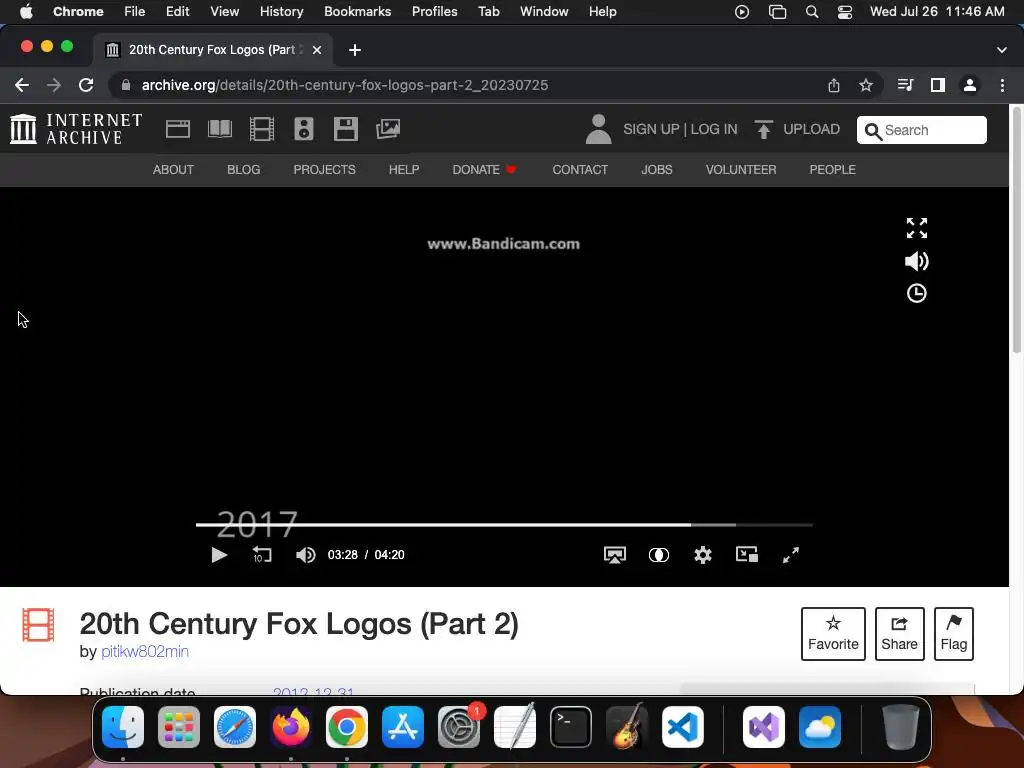Open HELP page
Screen dimensions: 1024x768
tap(404, 170)
